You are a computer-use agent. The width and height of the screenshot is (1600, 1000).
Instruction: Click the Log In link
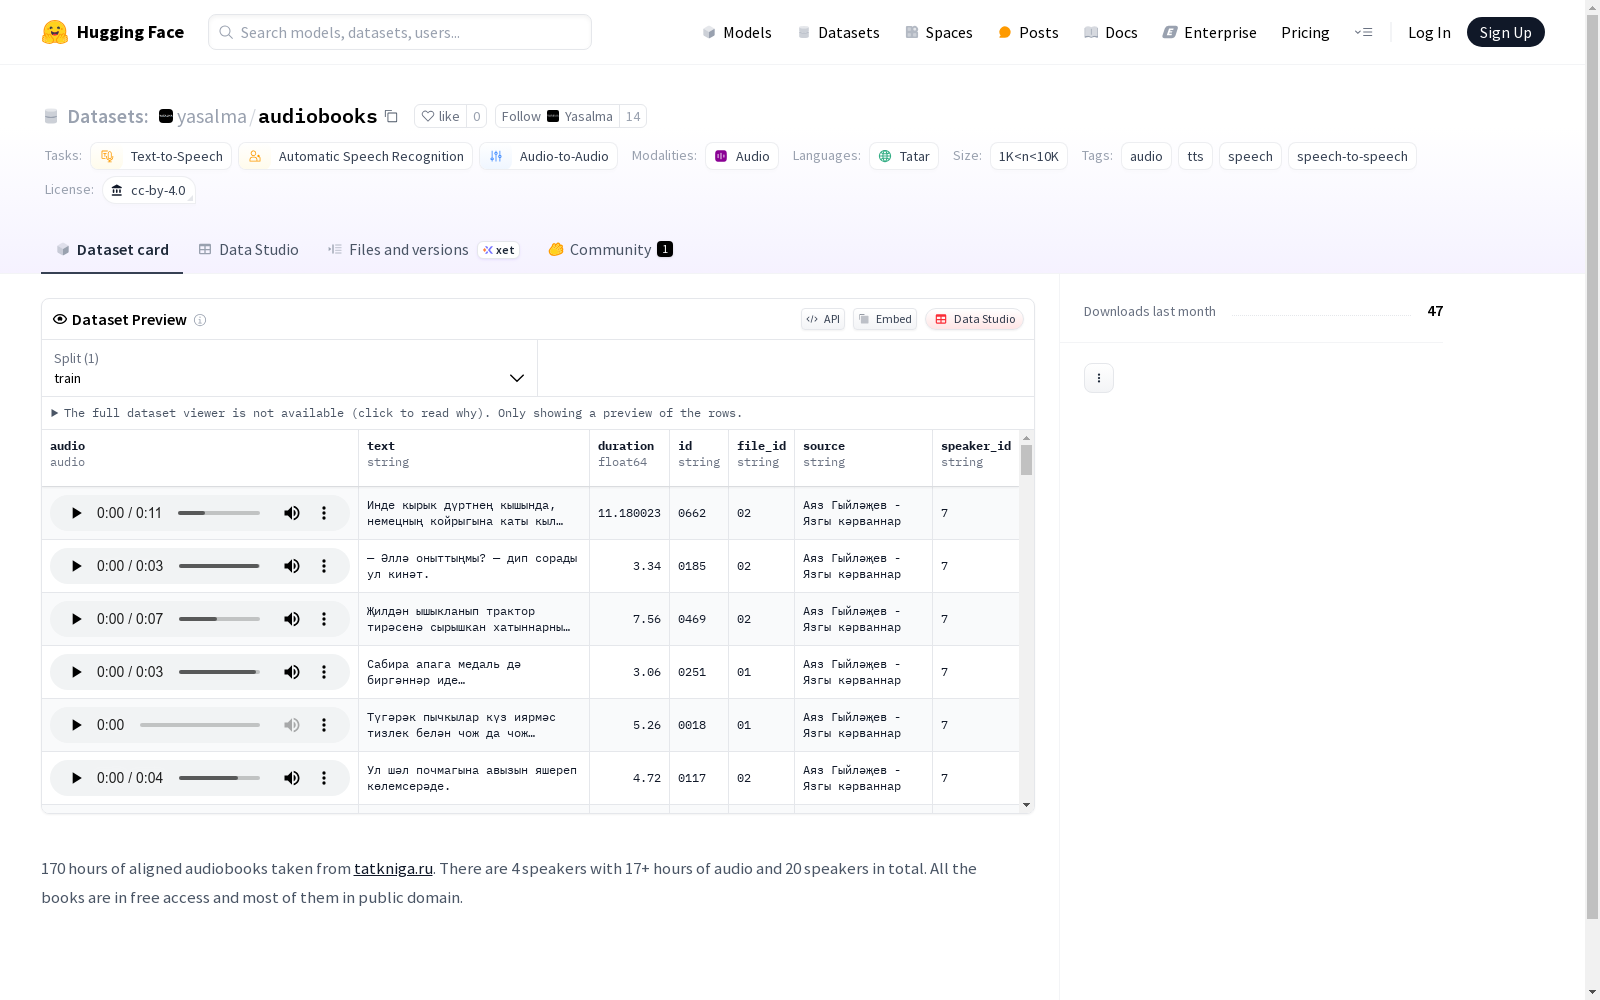[x=1429, y=32]
